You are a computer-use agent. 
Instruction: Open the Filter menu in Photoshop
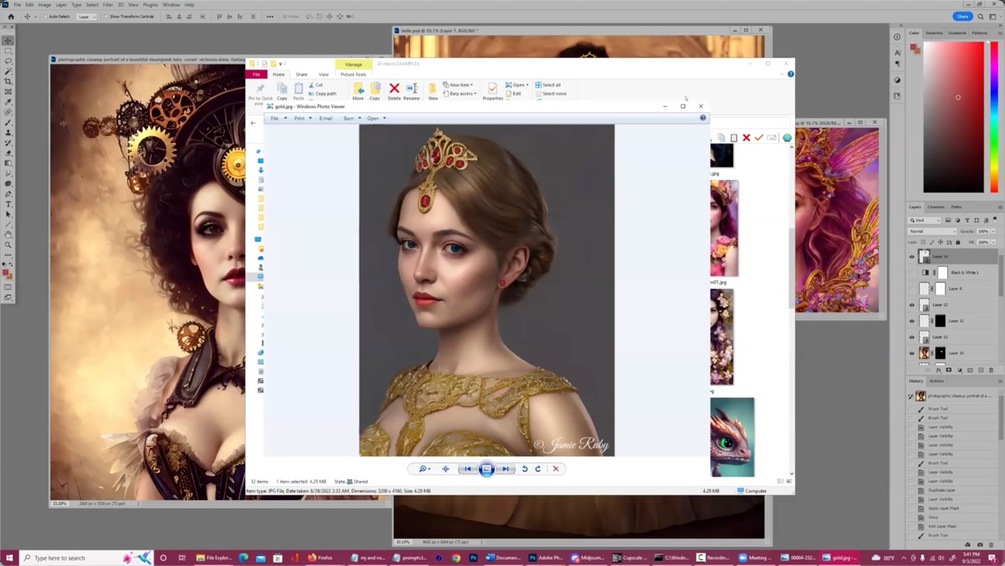pos(109,4)
